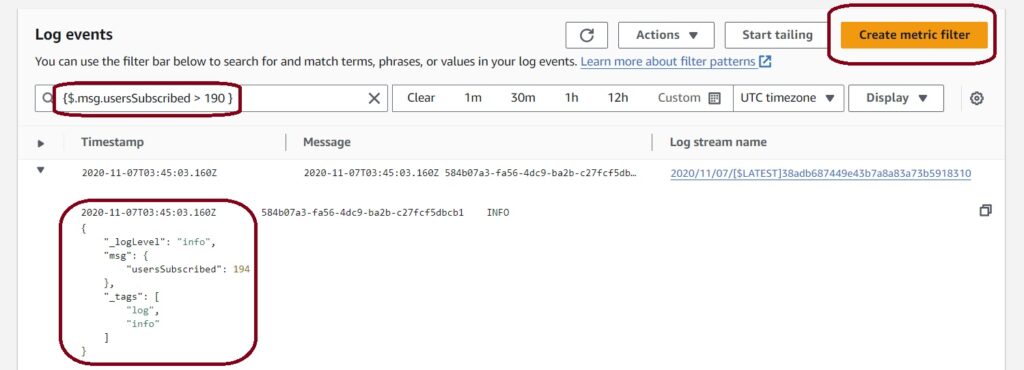Expand all rows using header arrow
This screenshot has height=370, width=1024.
(40, 143)
